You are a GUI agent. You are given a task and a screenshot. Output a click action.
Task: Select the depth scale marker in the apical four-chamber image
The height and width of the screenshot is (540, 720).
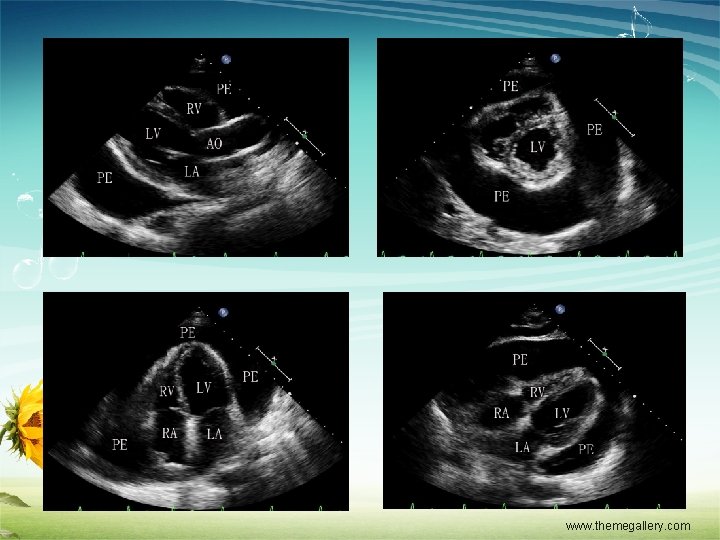pos(274,364)
